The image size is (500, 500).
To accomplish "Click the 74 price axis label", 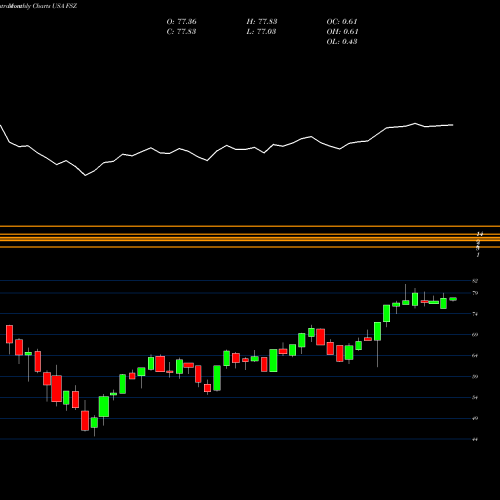I will [475, 314].
